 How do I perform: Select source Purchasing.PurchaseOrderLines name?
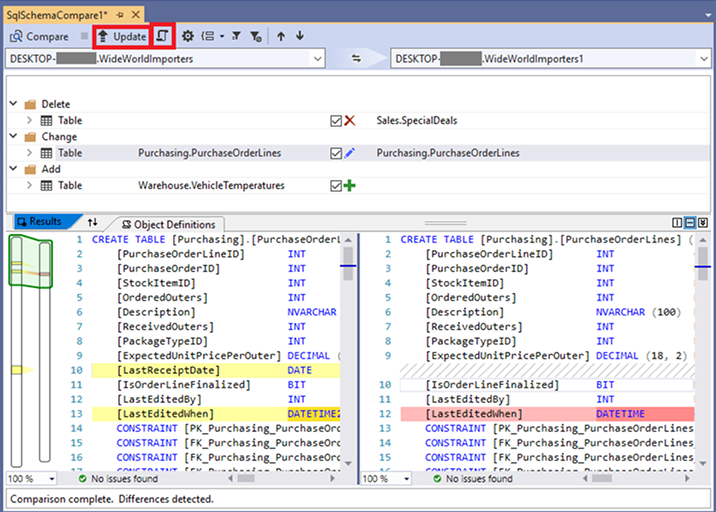pos(210,153)
